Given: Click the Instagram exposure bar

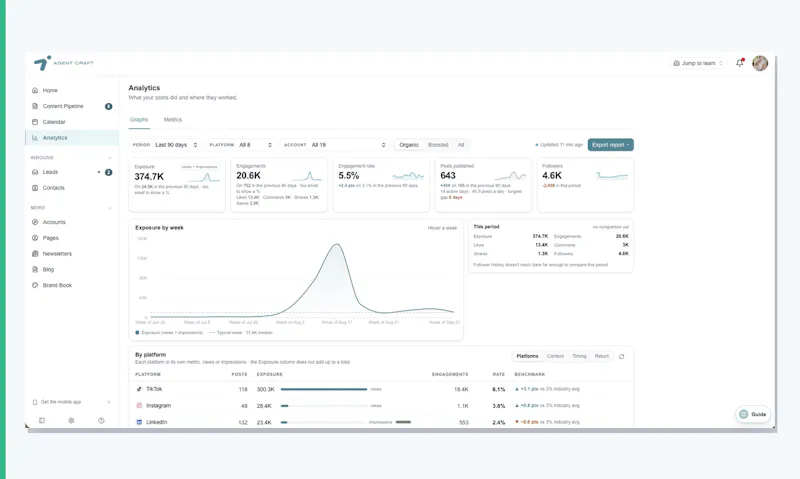Looking at the screenshot, I should click(x=323, y=406).
